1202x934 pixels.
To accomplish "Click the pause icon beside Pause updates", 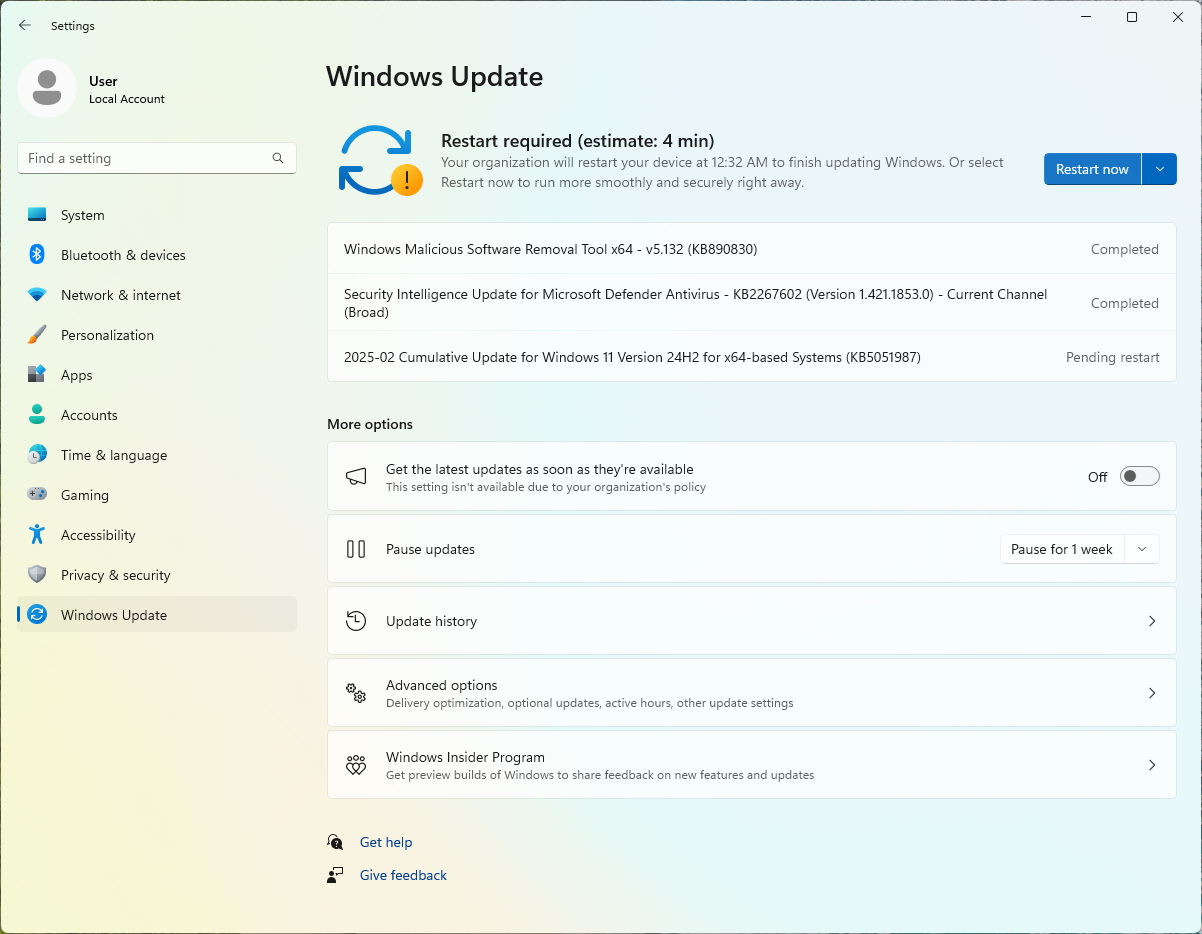I will (356, 549).
